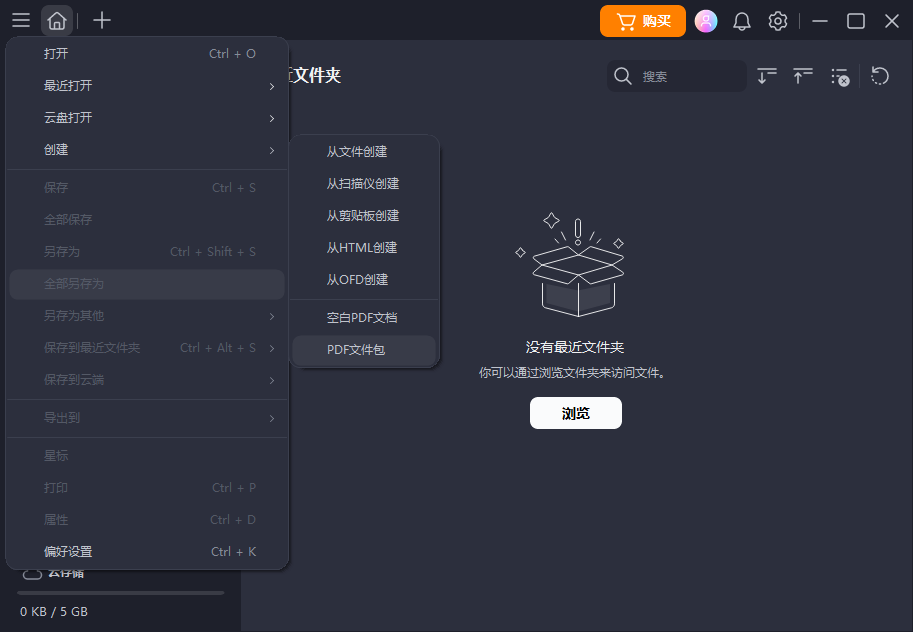Clear the recent folder list
The image size is (913, 632).
pos(840,76)
